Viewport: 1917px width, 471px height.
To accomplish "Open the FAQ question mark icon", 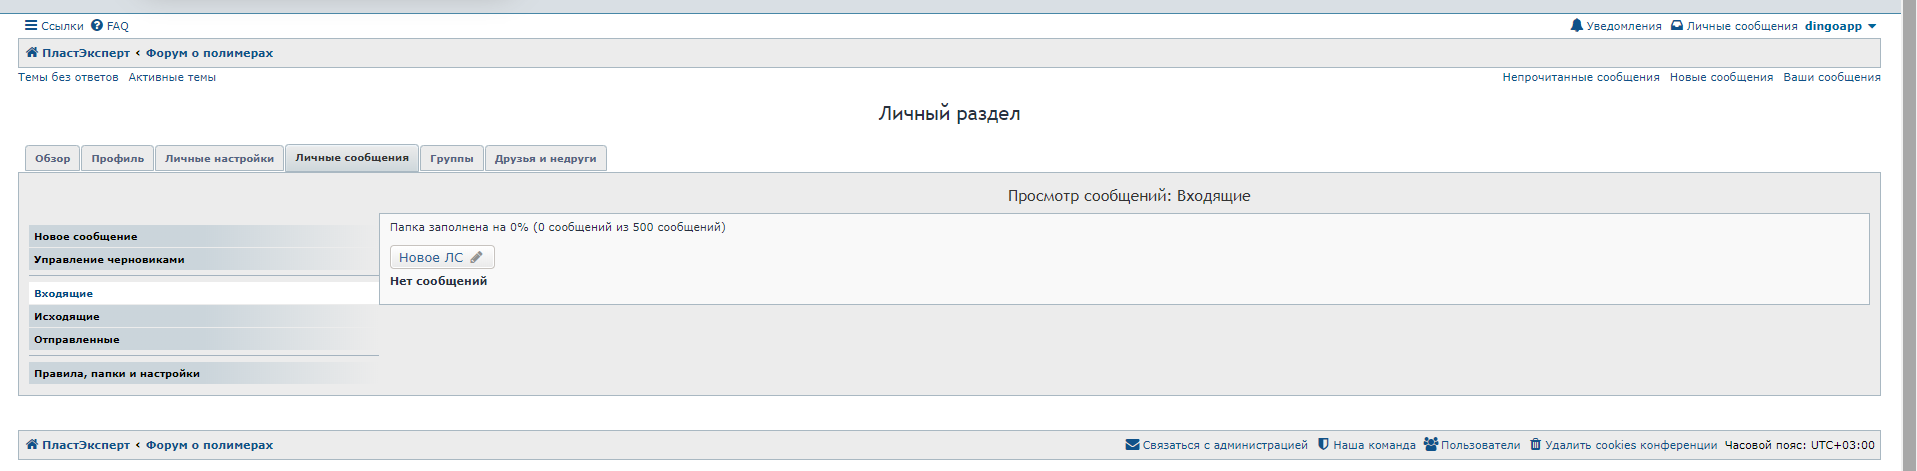I will click(97, 26).
